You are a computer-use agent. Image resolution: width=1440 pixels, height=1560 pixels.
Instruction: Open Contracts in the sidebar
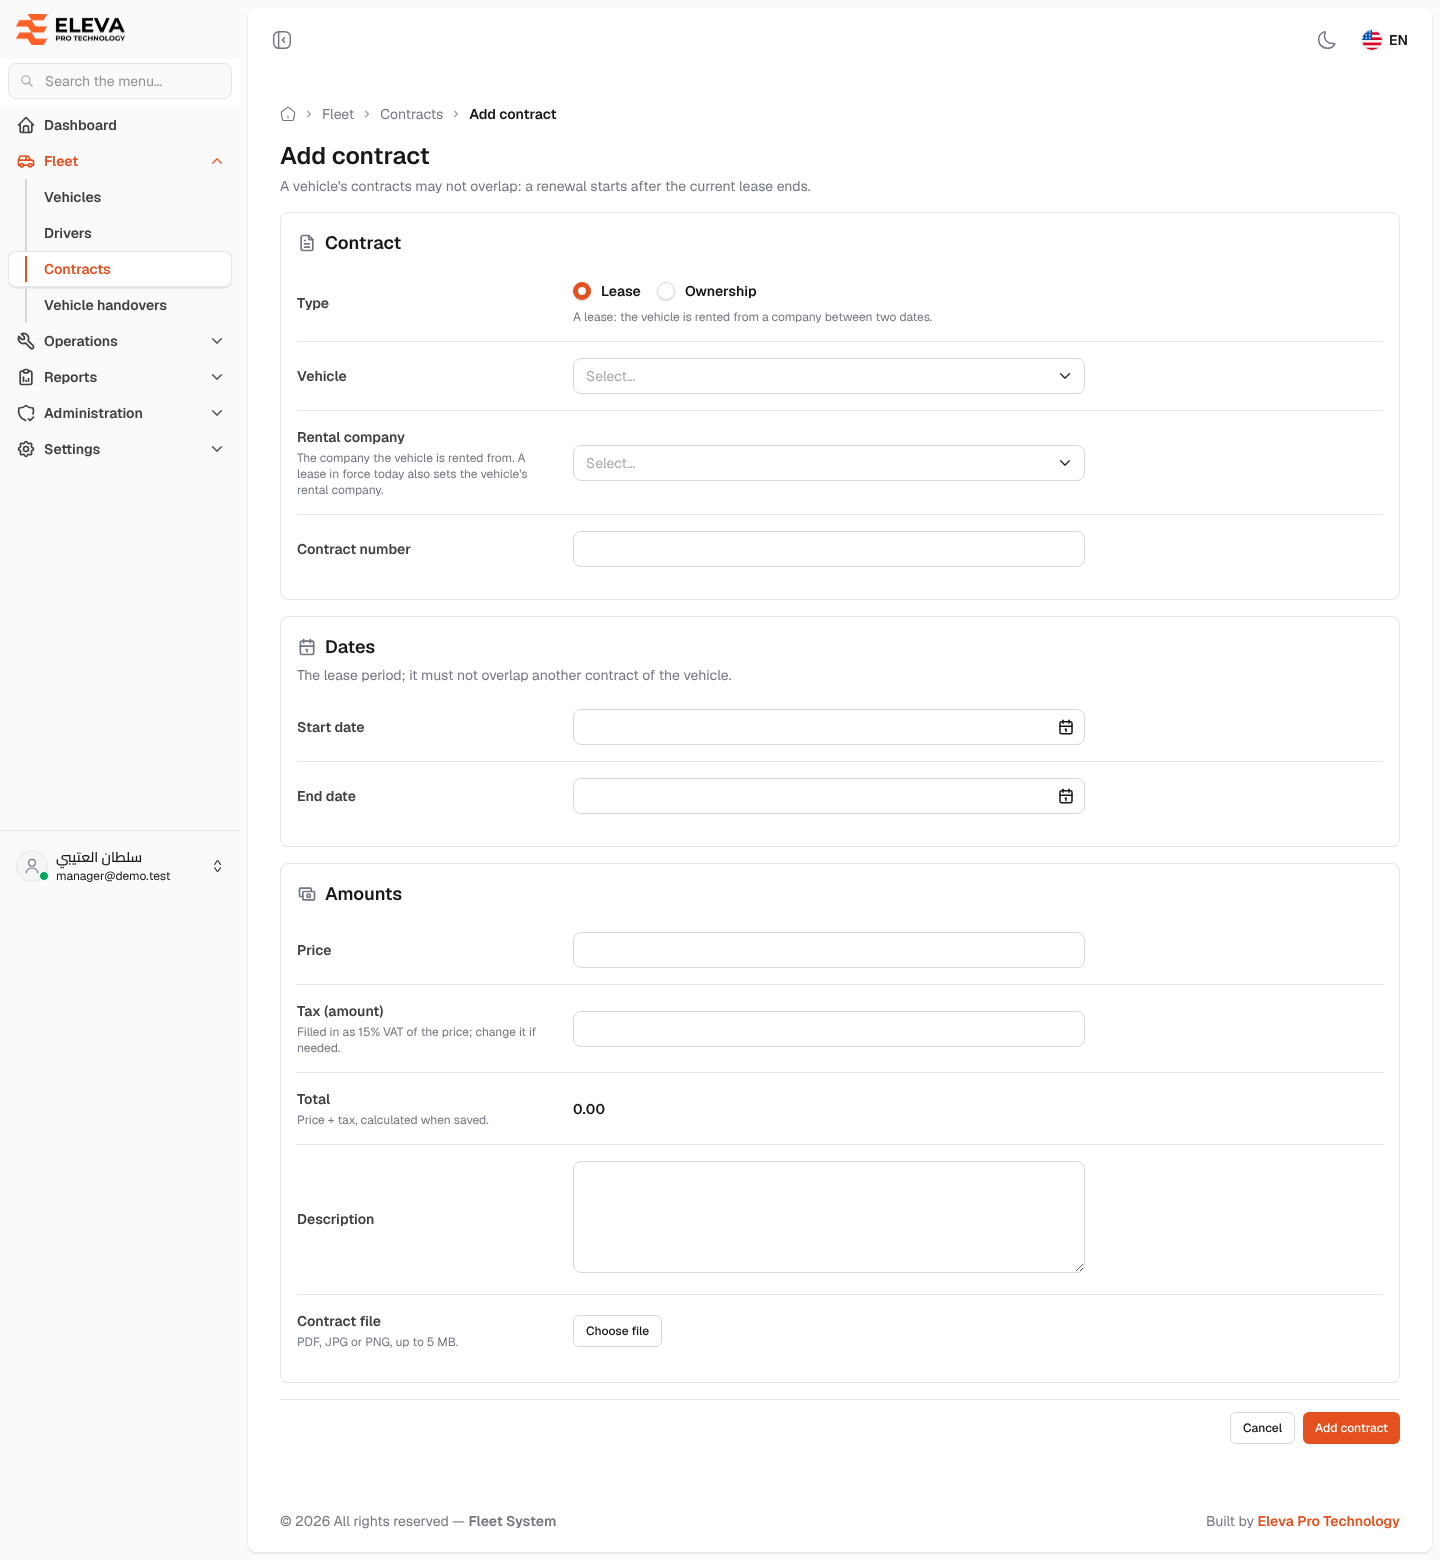(120, 269)
